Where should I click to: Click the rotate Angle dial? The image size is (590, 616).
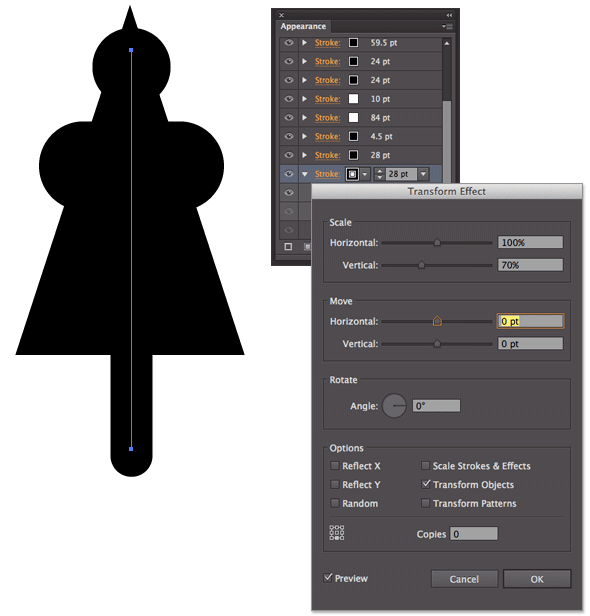tap(394, 405)
